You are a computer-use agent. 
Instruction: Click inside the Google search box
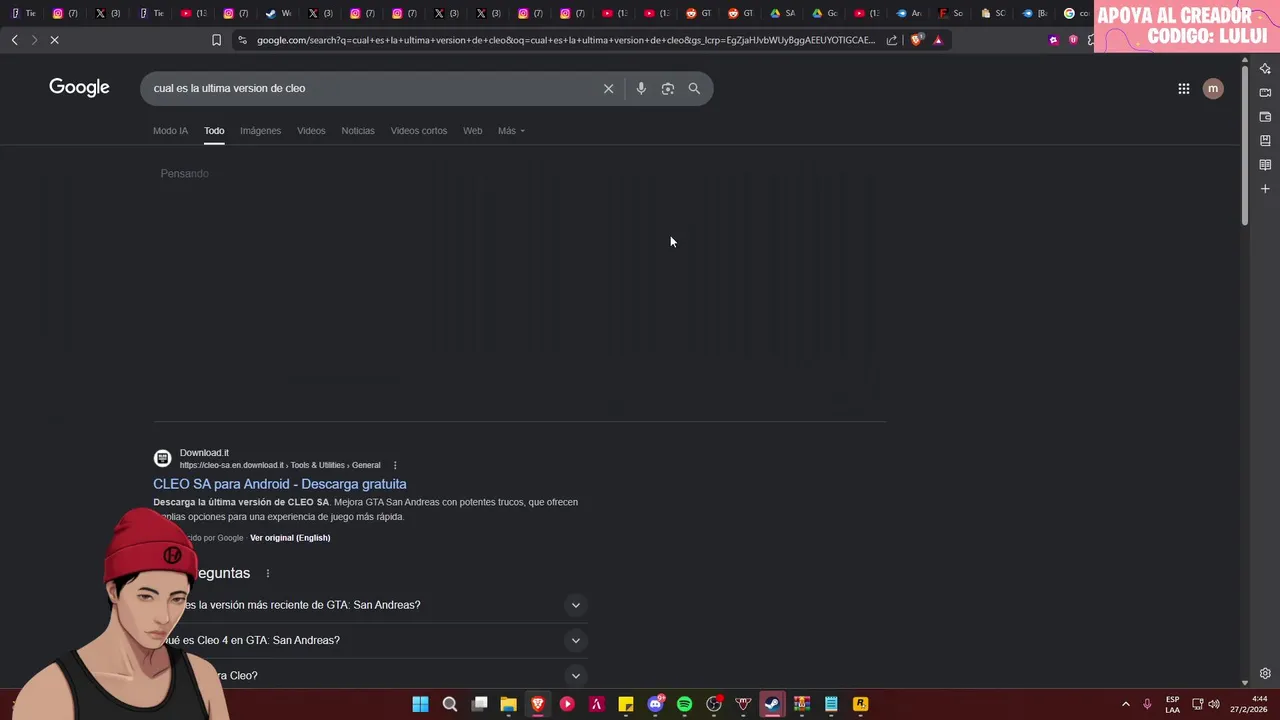click(370, 88)
